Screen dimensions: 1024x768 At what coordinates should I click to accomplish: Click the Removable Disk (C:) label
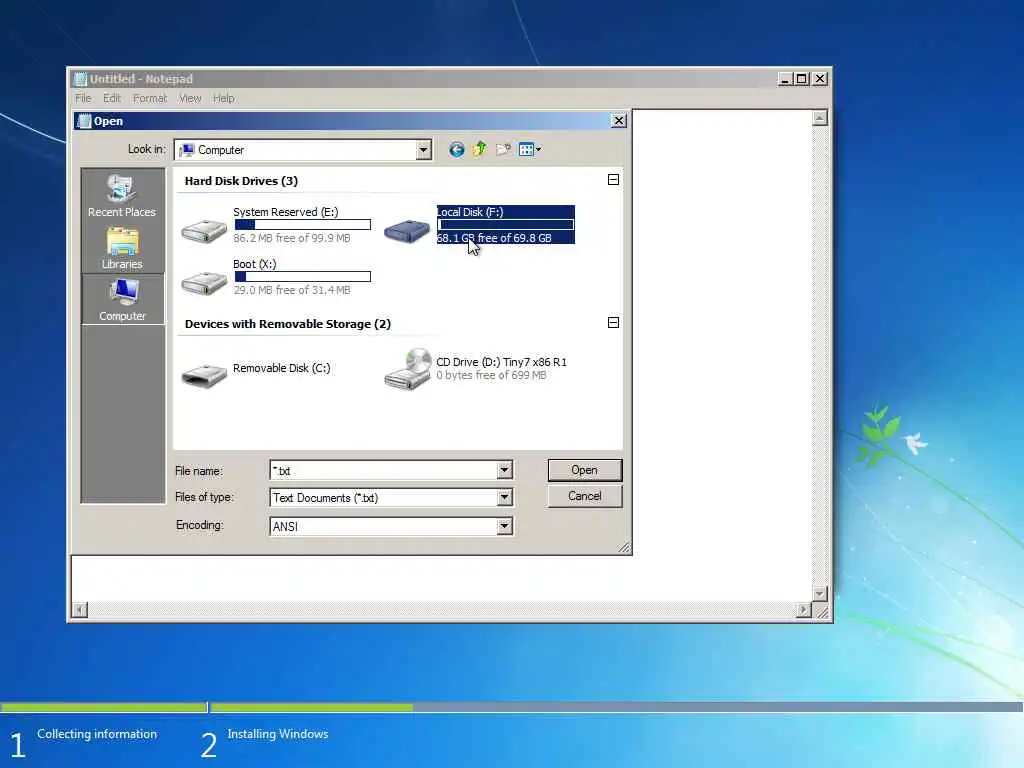coord(281,368)
